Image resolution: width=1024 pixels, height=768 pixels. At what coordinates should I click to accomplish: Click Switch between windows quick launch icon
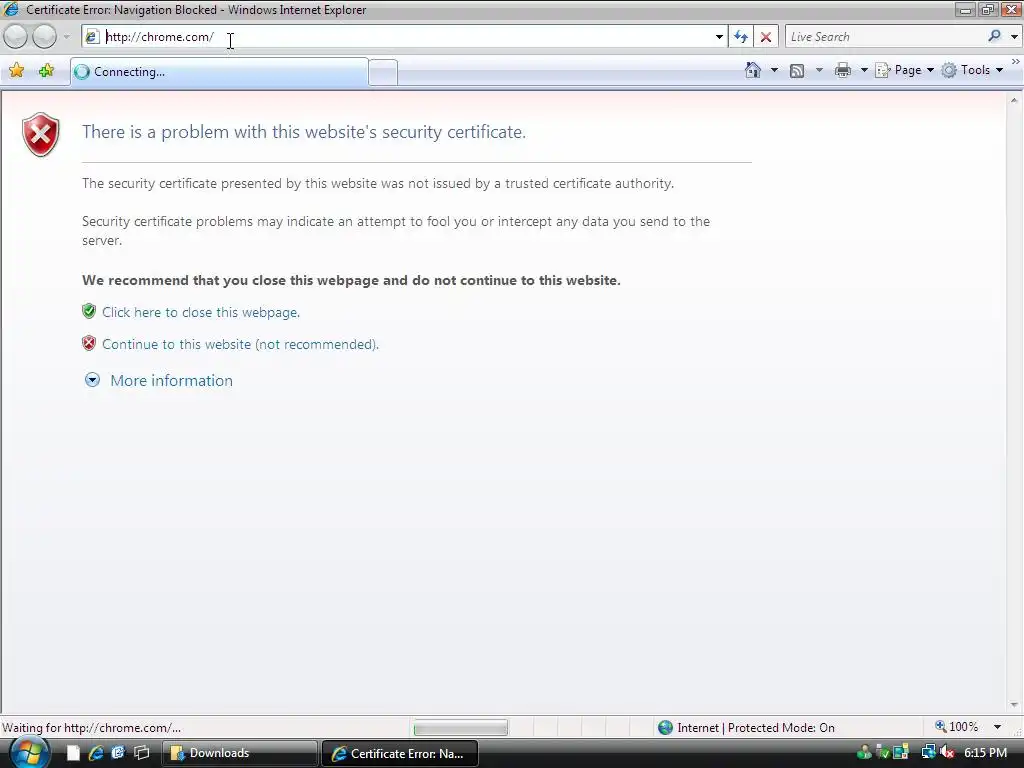pos(141,753)
